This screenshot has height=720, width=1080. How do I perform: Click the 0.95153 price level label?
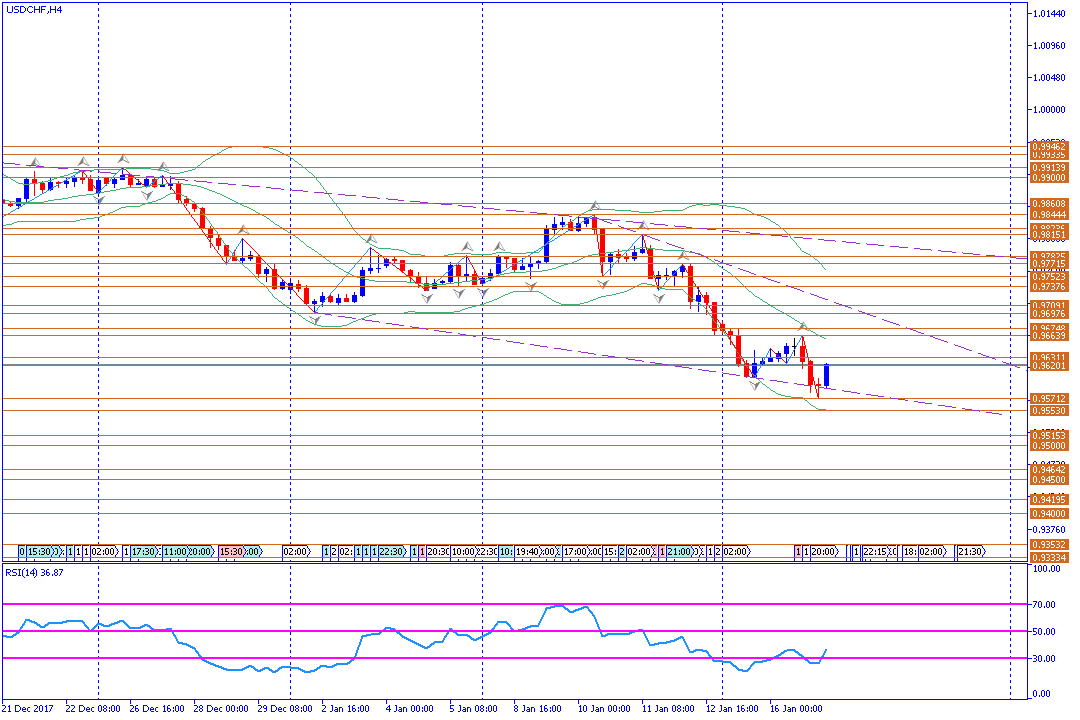(1049, 436)
